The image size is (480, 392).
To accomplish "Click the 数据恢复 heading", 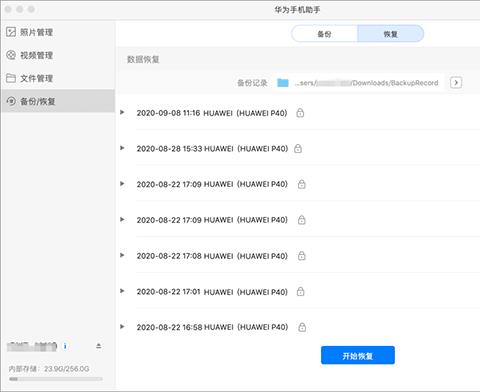I will (143, 60).
